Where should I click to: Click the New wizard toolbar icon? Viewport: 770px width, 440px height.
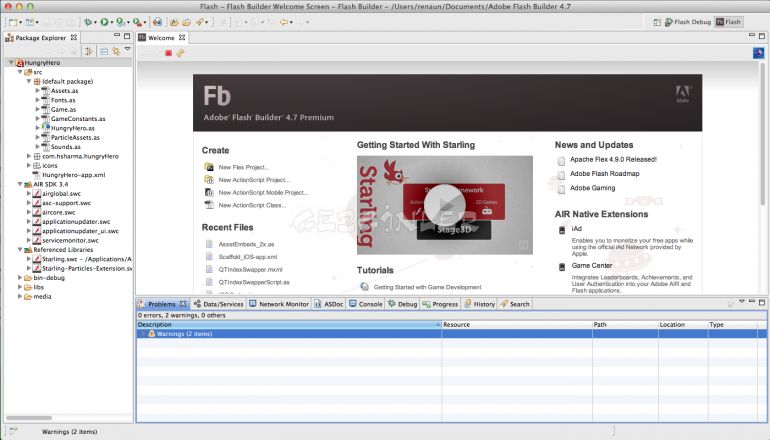tap(13, 22)
